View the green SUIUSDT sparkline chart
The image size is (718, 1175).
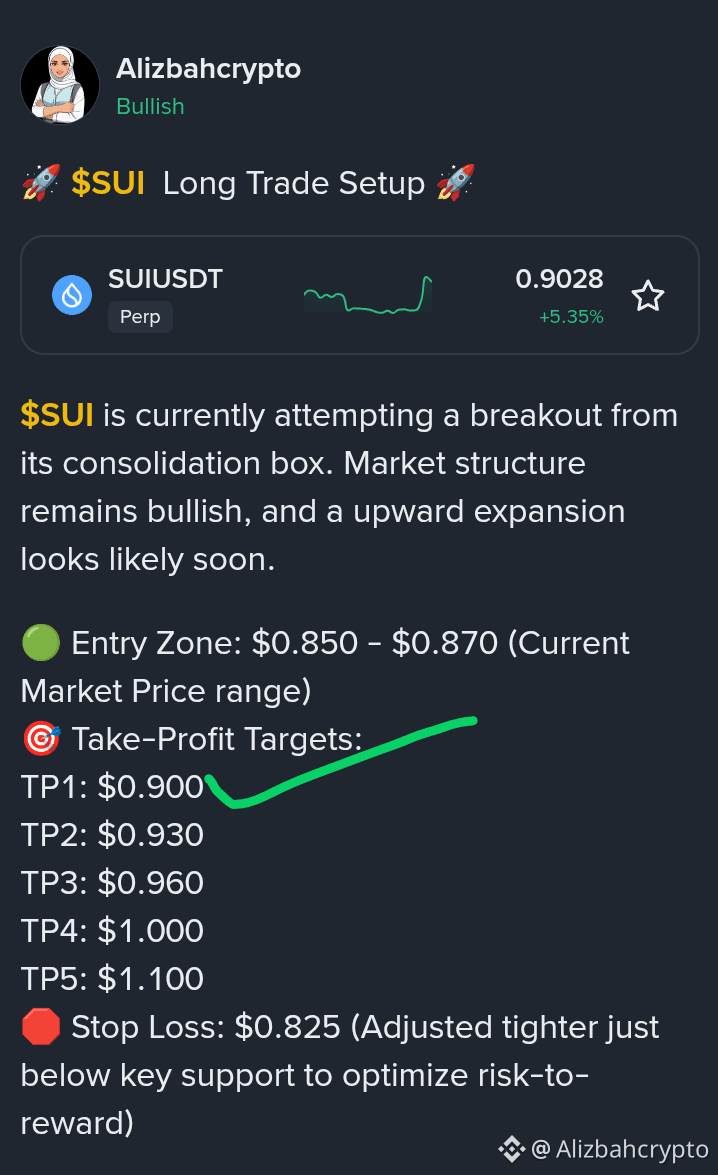[367, 294]
